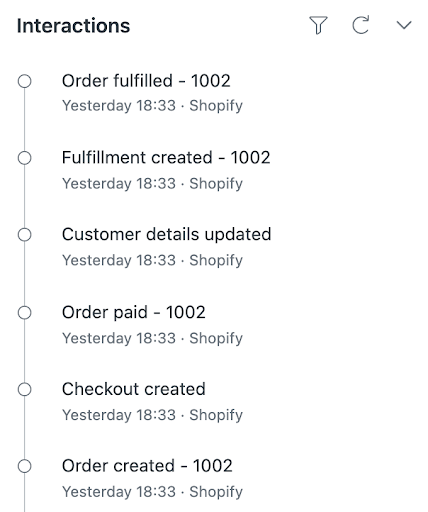Click the timestamp under Order fulfilled
The image size is (428, 512).
point(119,106)
